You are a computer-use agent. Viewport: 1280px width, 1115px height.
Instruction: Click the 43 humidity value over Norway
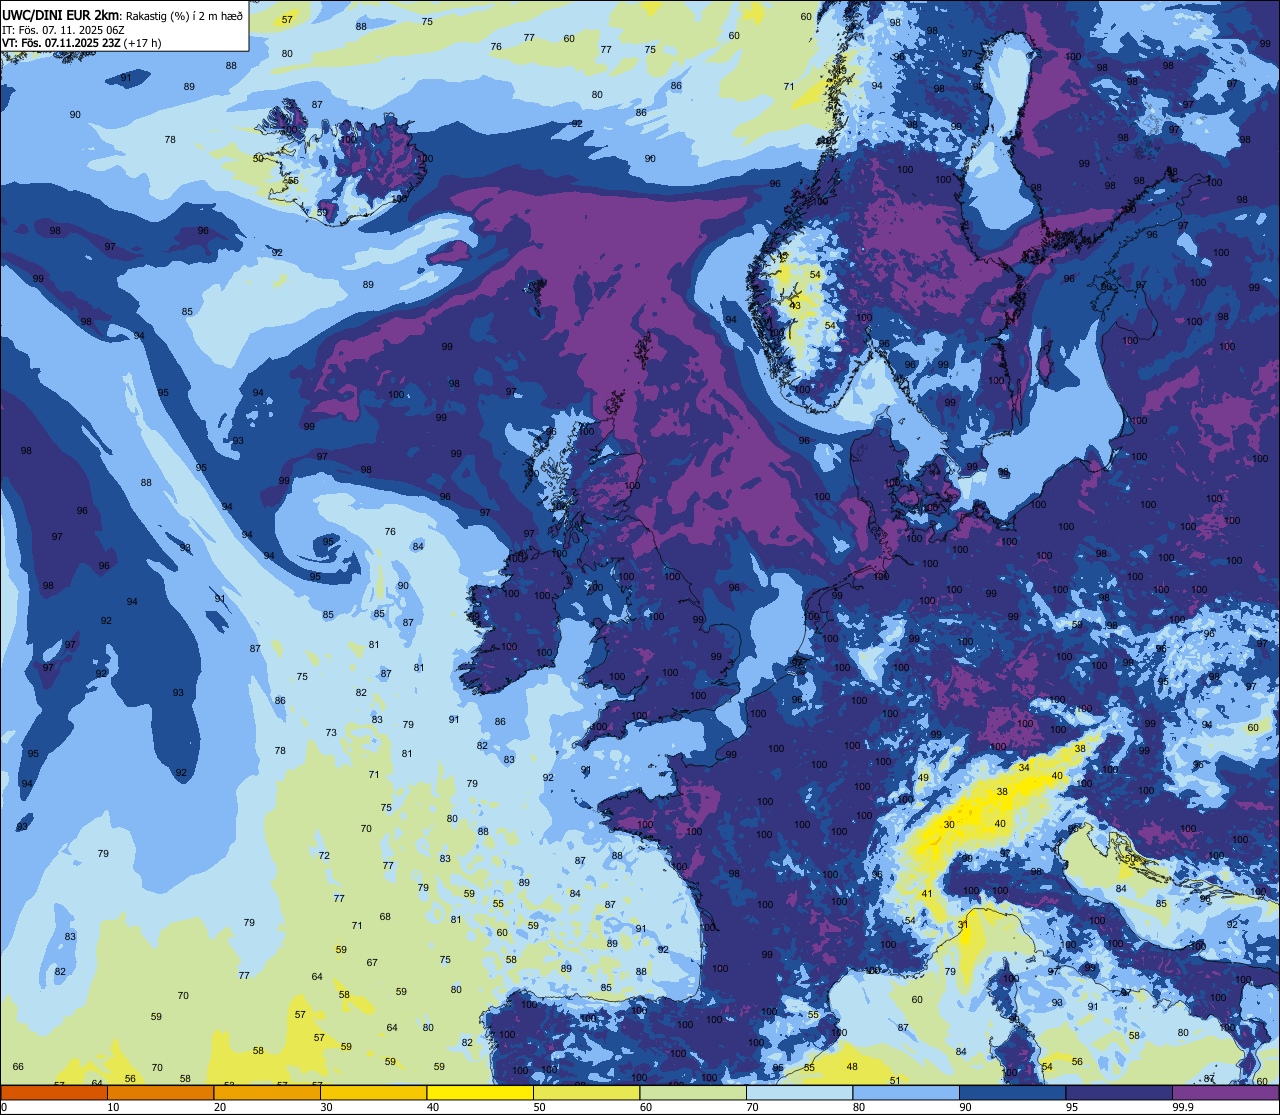(795, 305)
